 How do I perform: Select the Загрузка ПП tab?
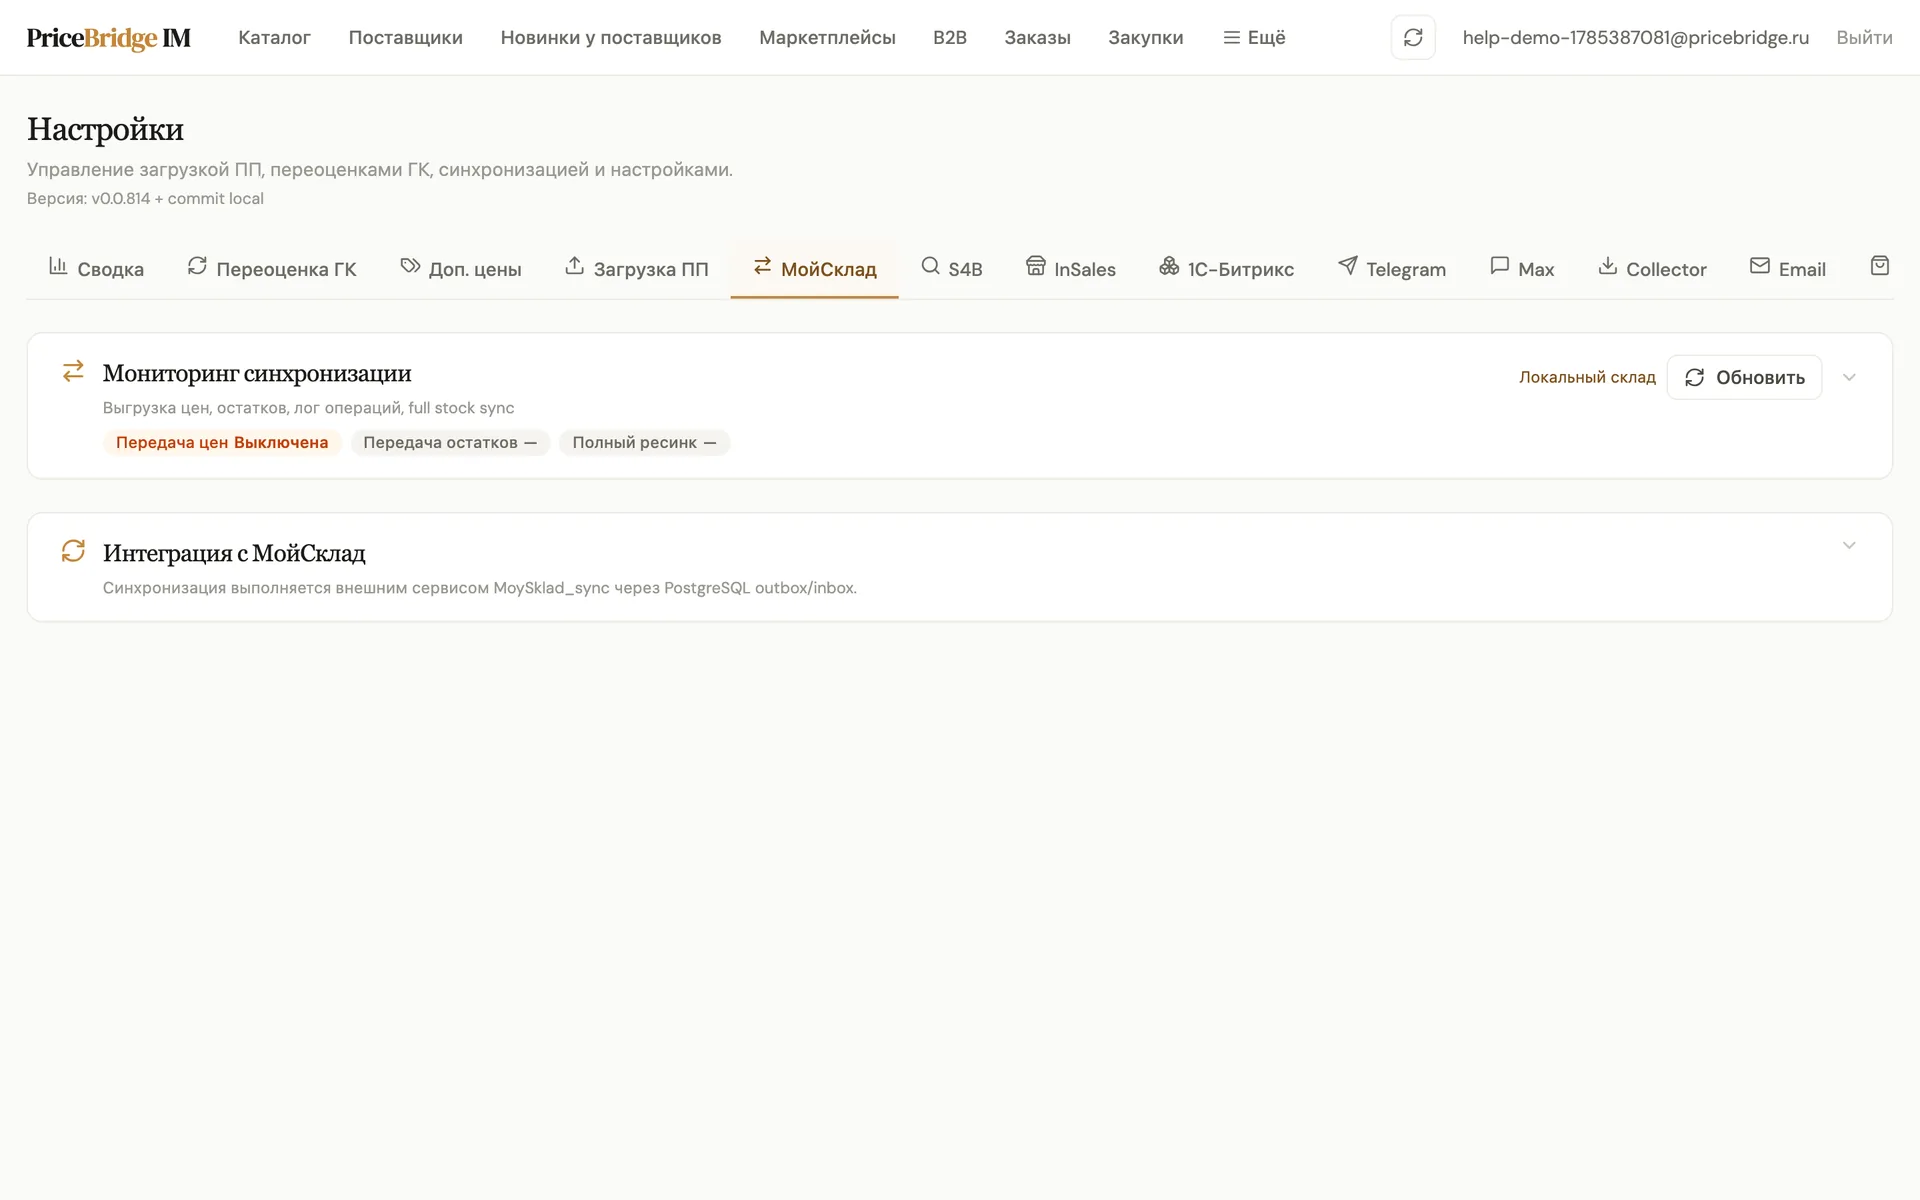(x=637, y=268)
